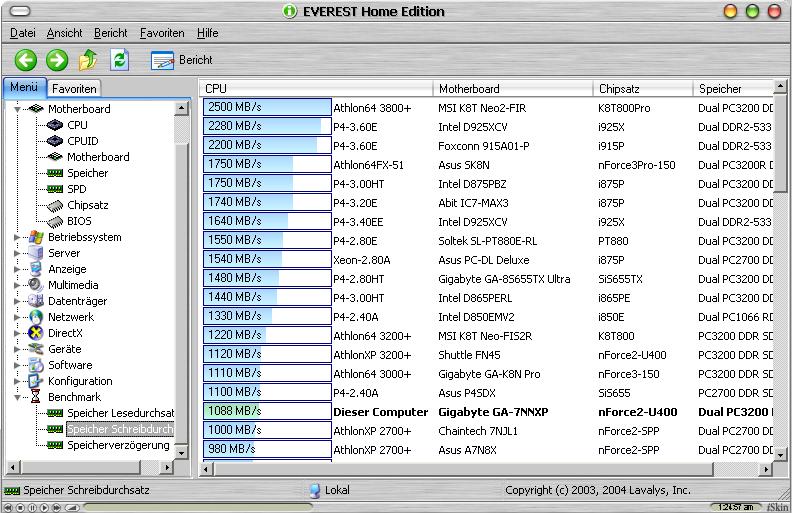
Task: Click the Lokal status bar entry
Action: point(329,490)
